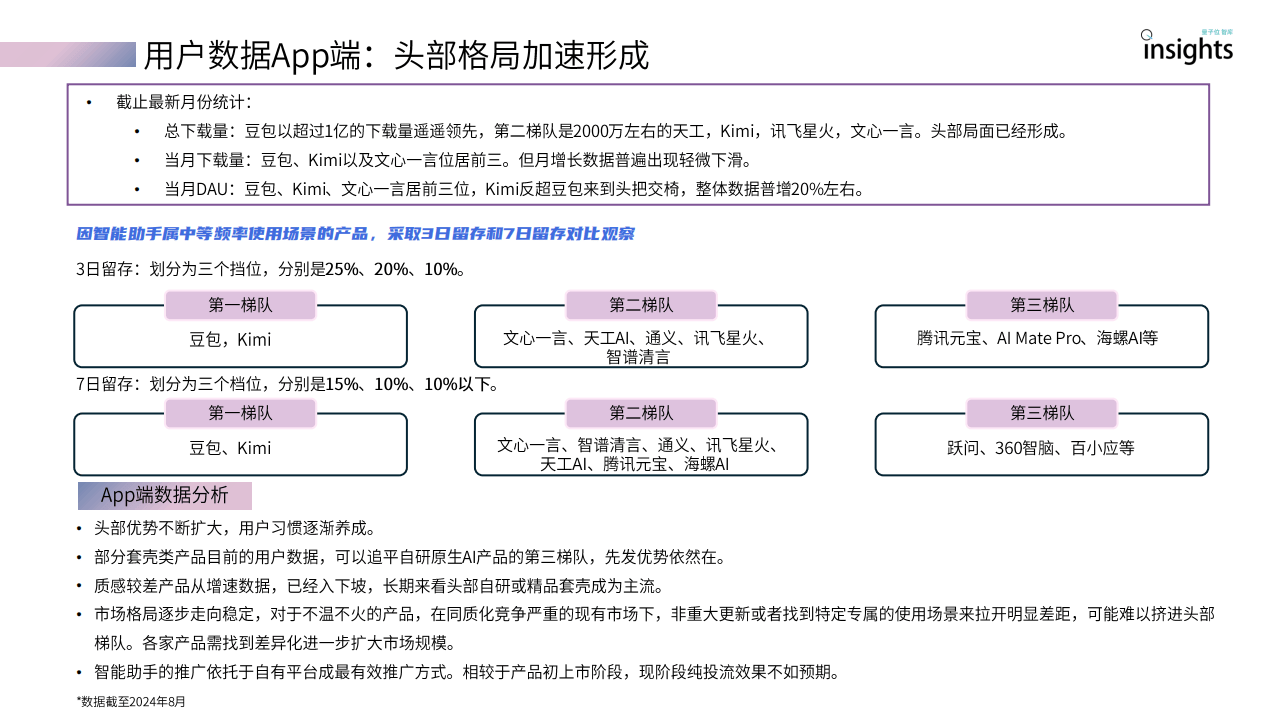Click the line 截止最新月份统计：
1280x720 pixels.
[184, 102]
